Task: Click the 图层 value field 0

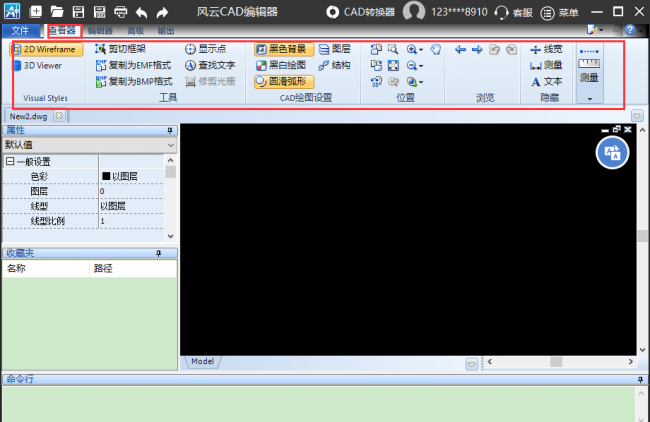Action: (132, 191)
